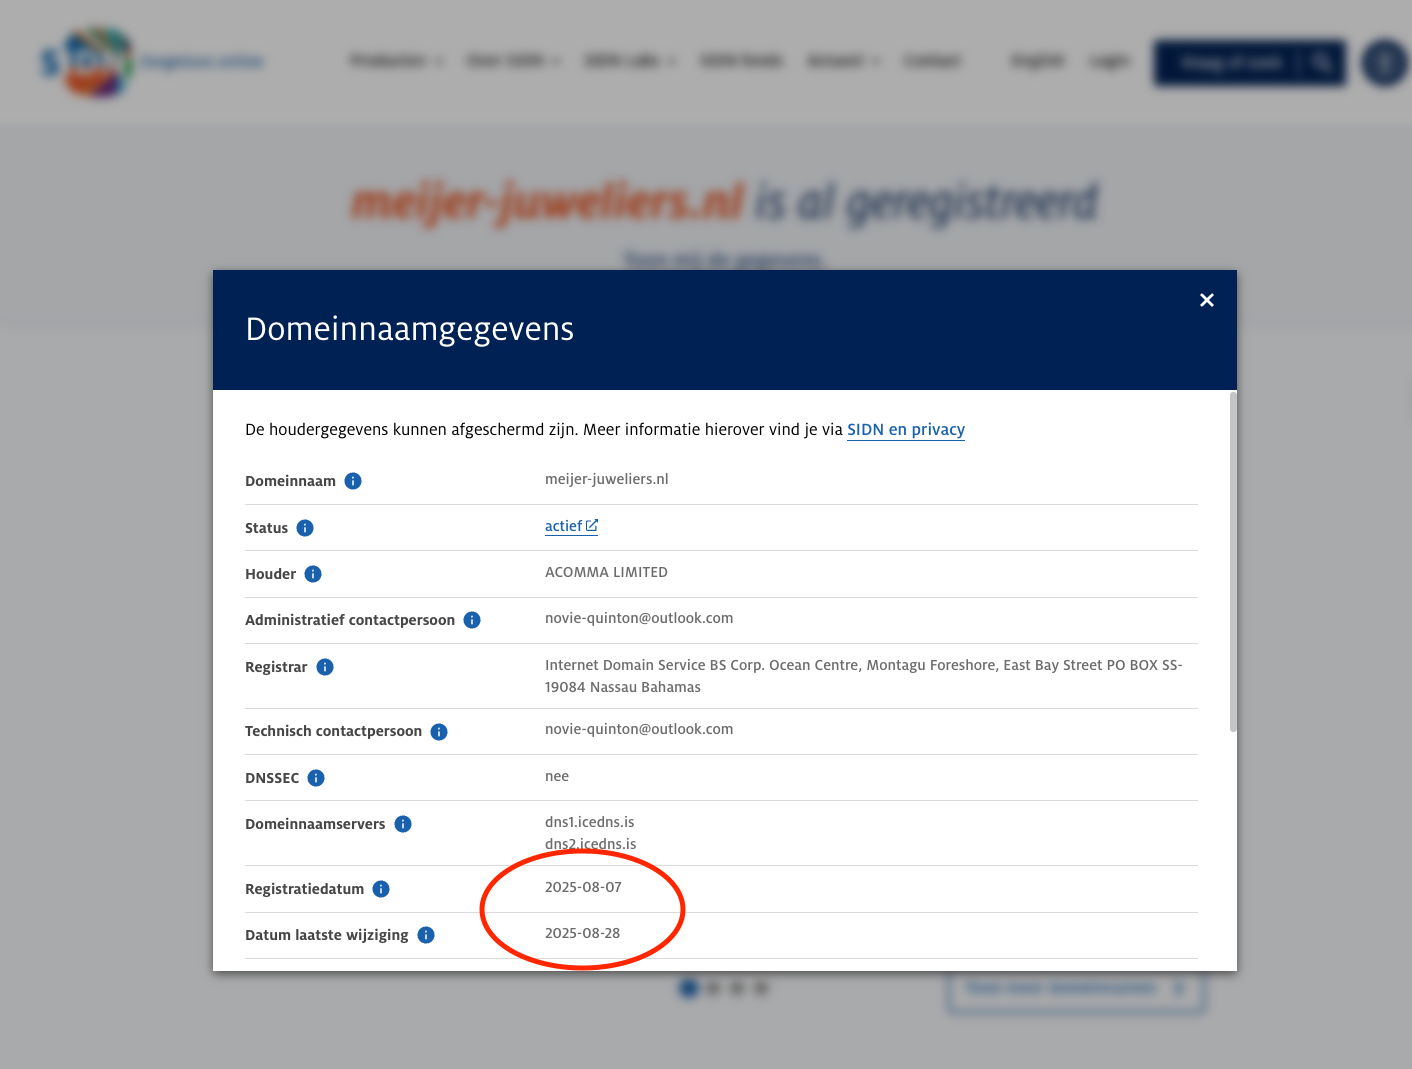Select the Login menu item
The width and height of the screenshot is (1412, 1069).
[1108, 61]
